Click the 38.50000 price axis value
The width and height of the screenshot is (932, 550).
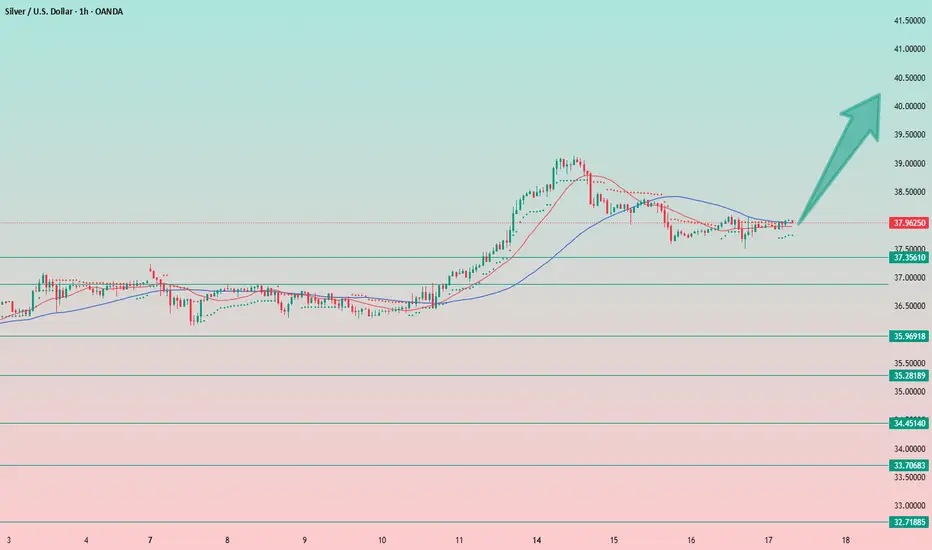(909, 192)
